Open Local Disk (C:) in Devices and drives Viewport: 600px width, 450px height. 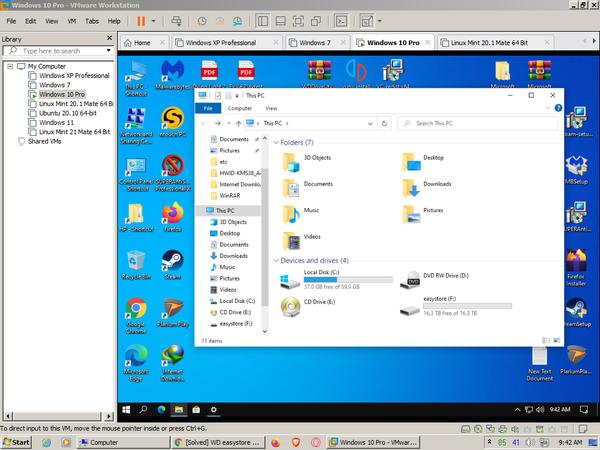tap(320, 277)
